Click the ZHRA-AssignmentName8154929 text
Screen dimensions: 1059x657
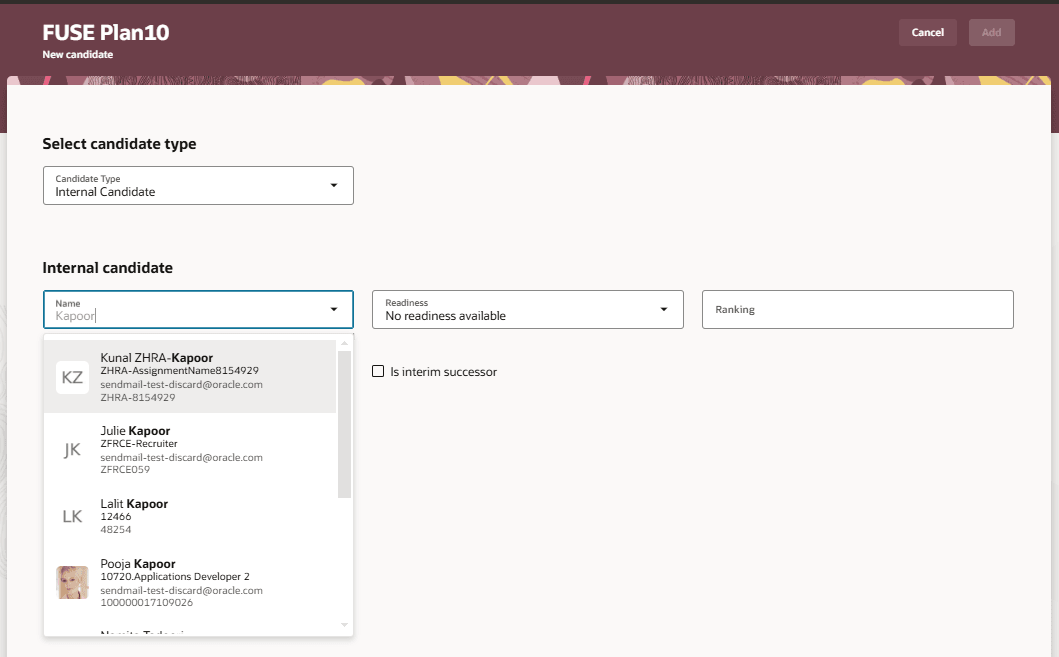tap(180, 371)
